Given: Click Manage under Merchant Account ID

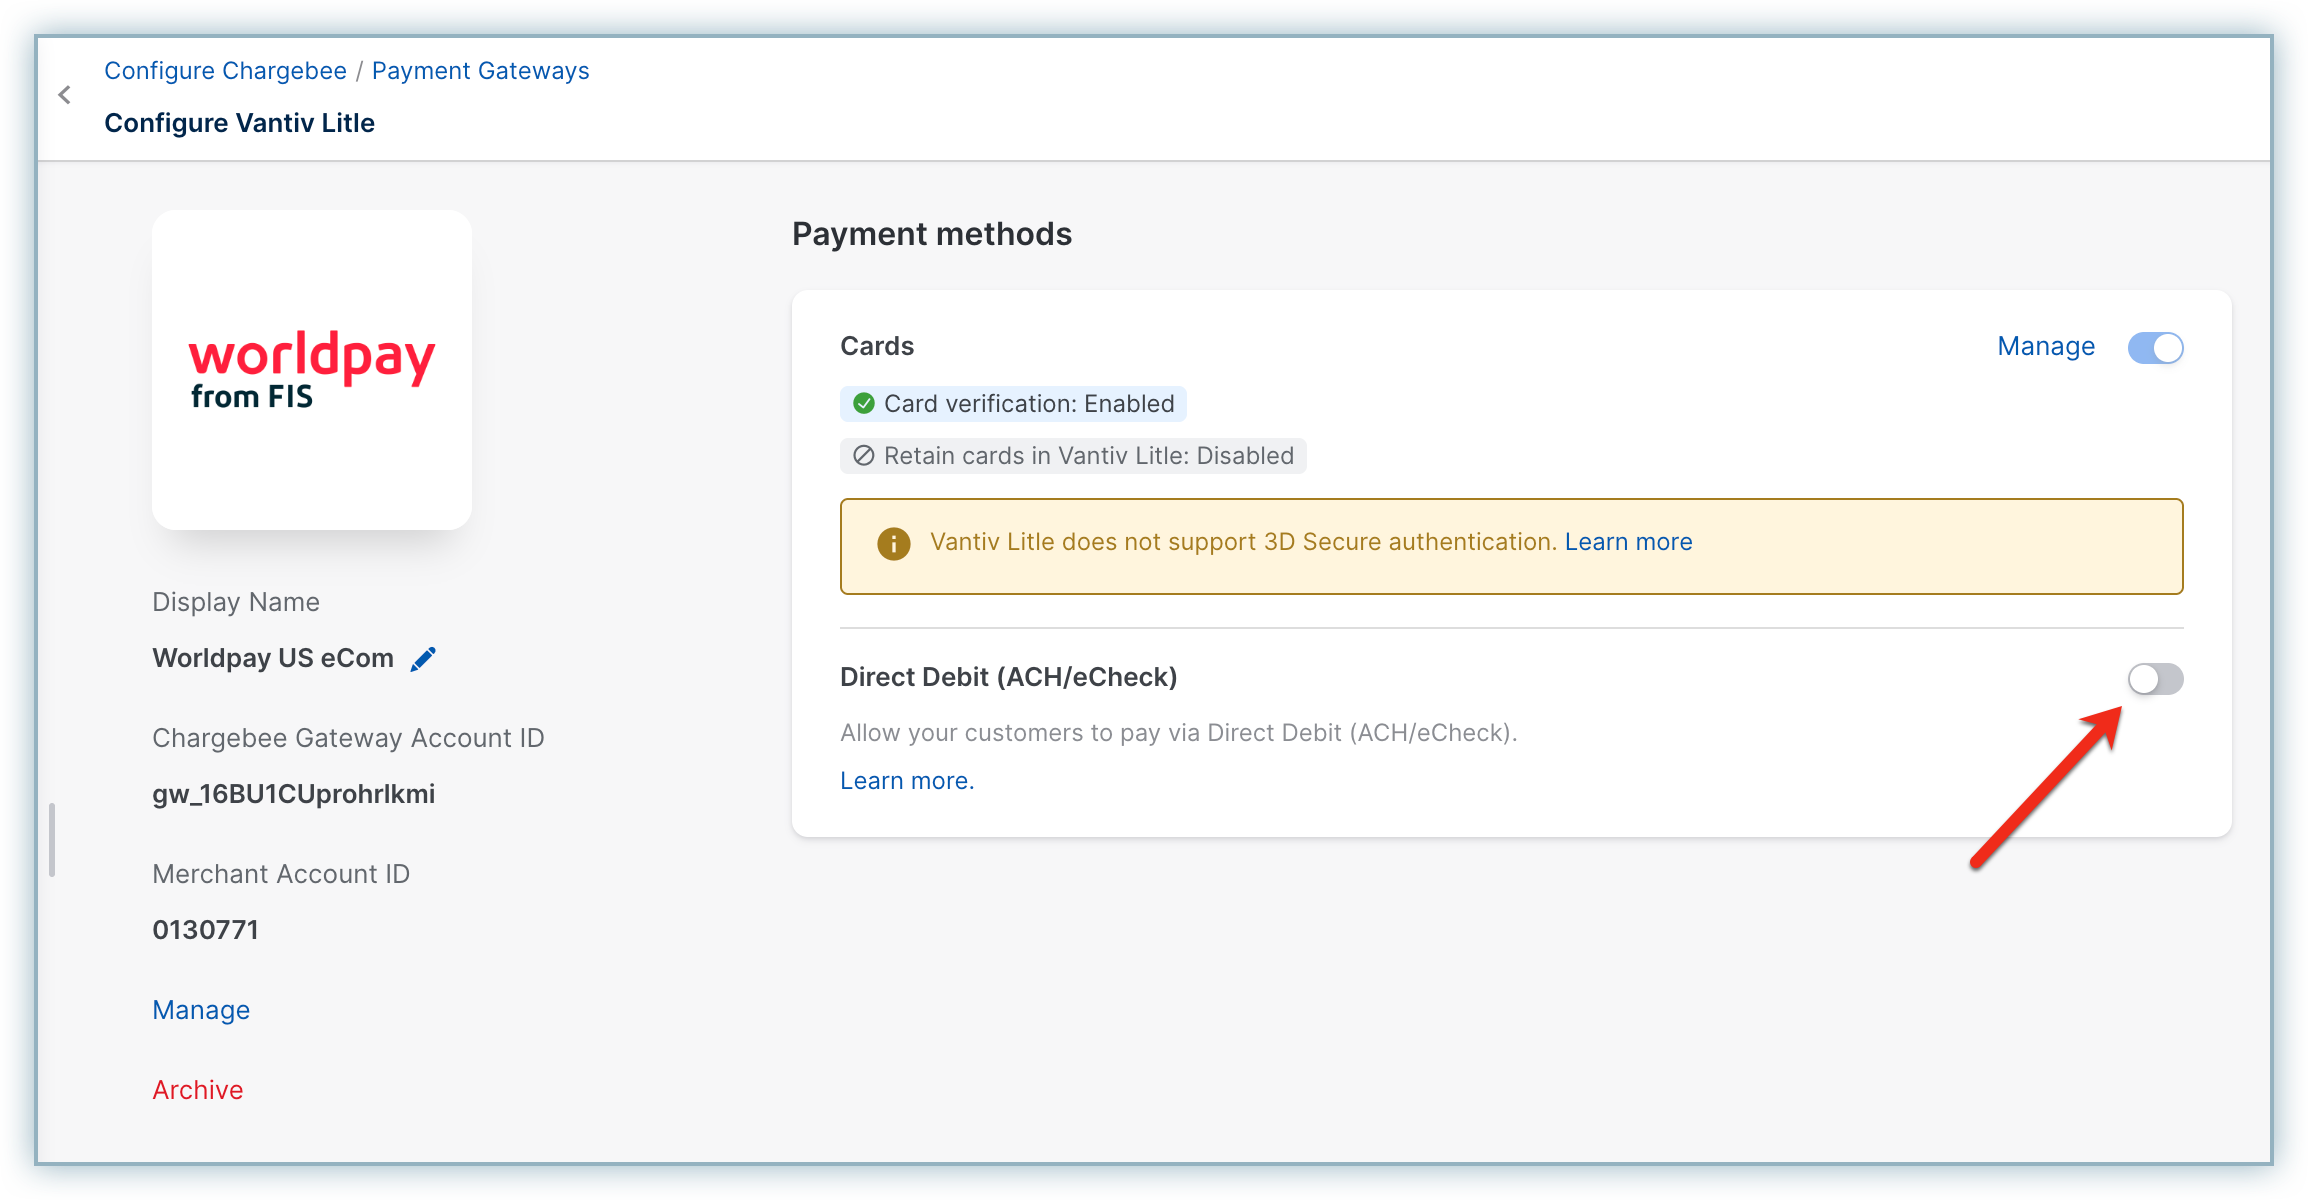Looking at the screenshot, I should [201, 1010].
